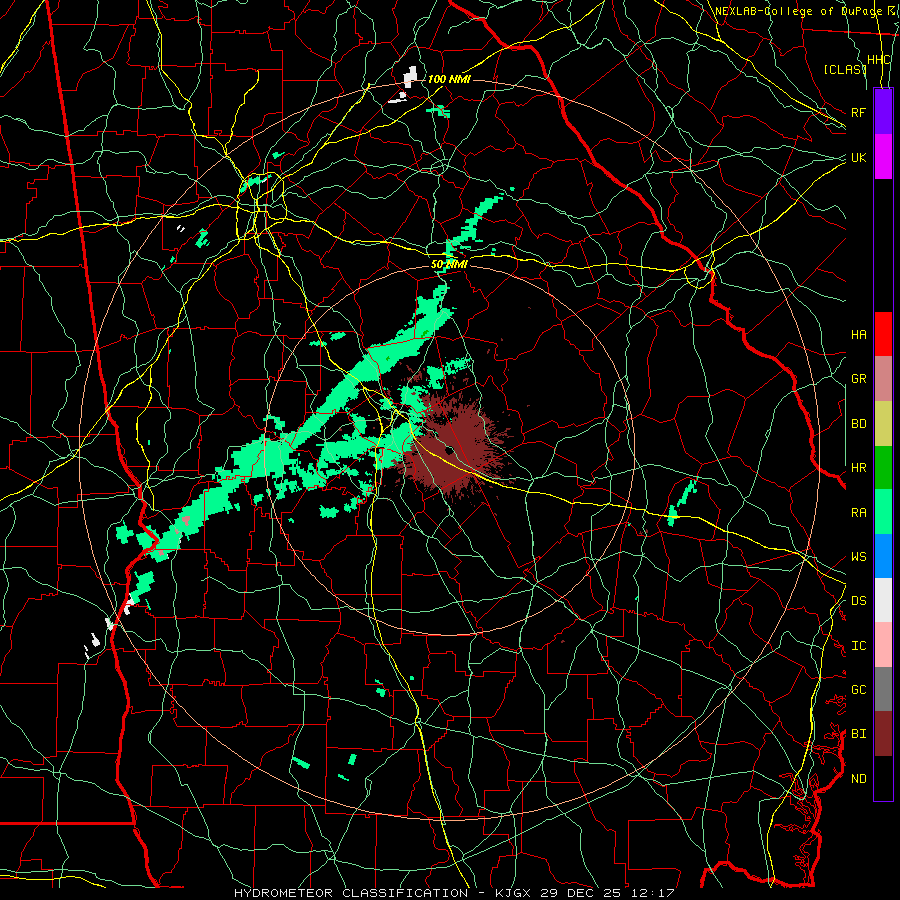Click the 12:17 timestamp in the caption

[653, 893]
